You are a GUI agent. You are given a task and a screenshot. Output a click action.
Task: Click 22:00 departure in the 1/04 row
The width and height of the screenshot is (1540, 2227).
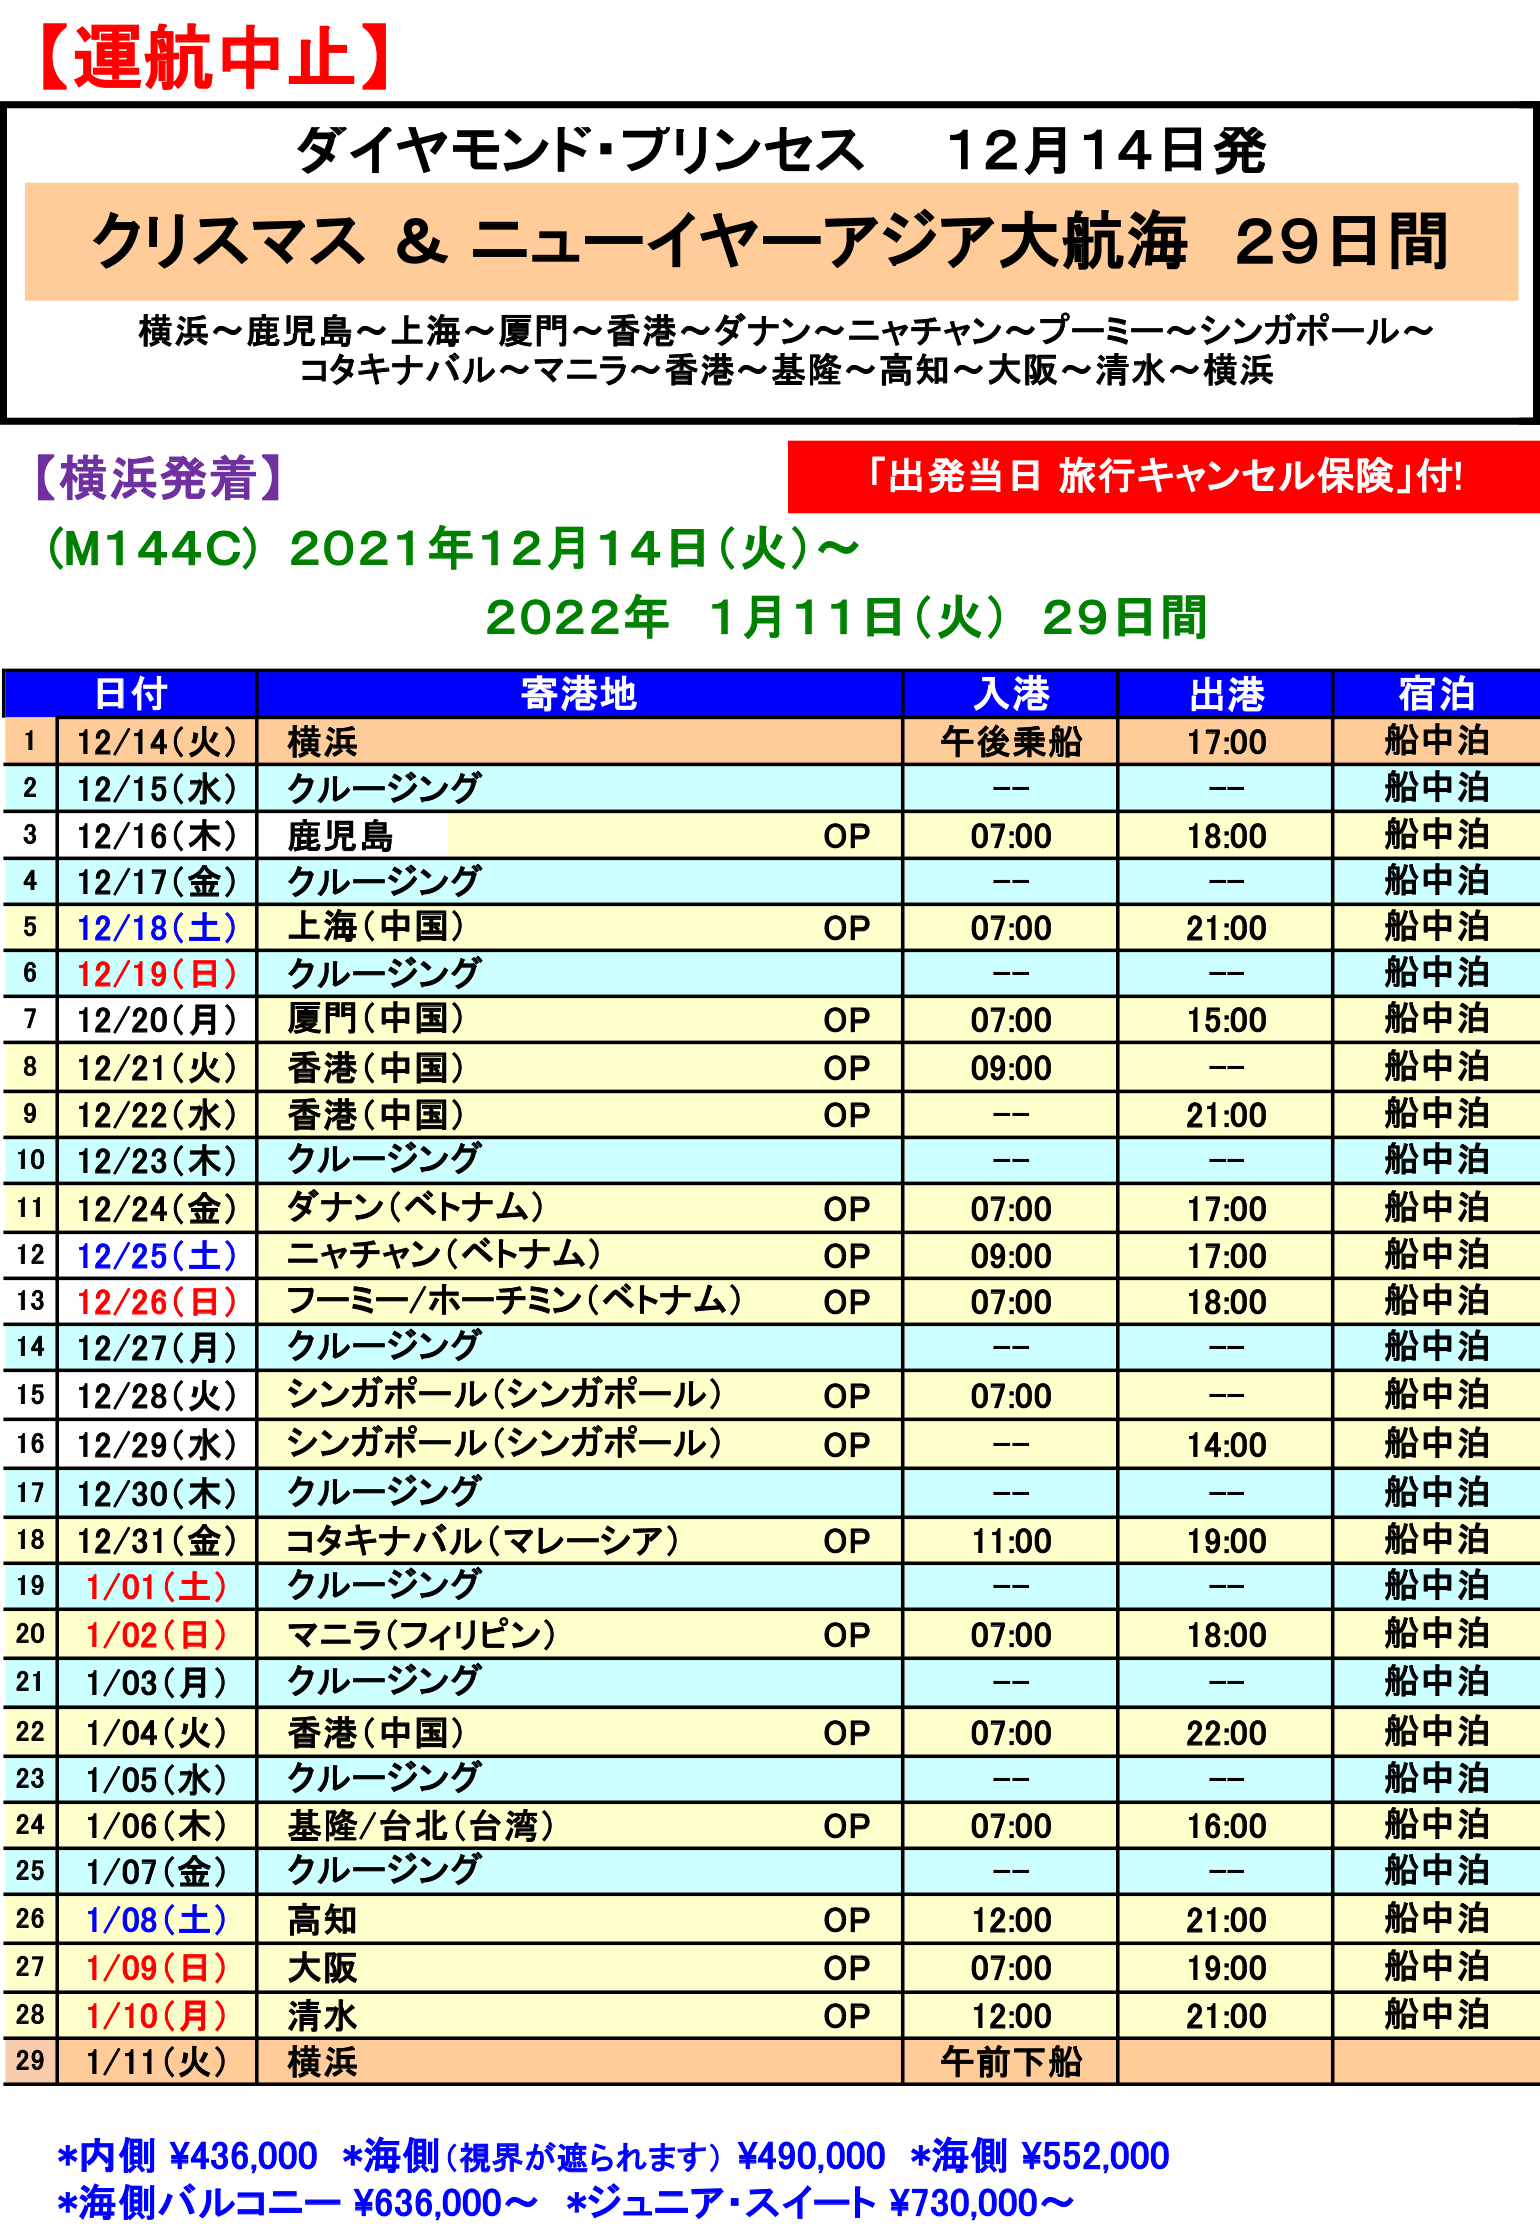[1226, 1732]
